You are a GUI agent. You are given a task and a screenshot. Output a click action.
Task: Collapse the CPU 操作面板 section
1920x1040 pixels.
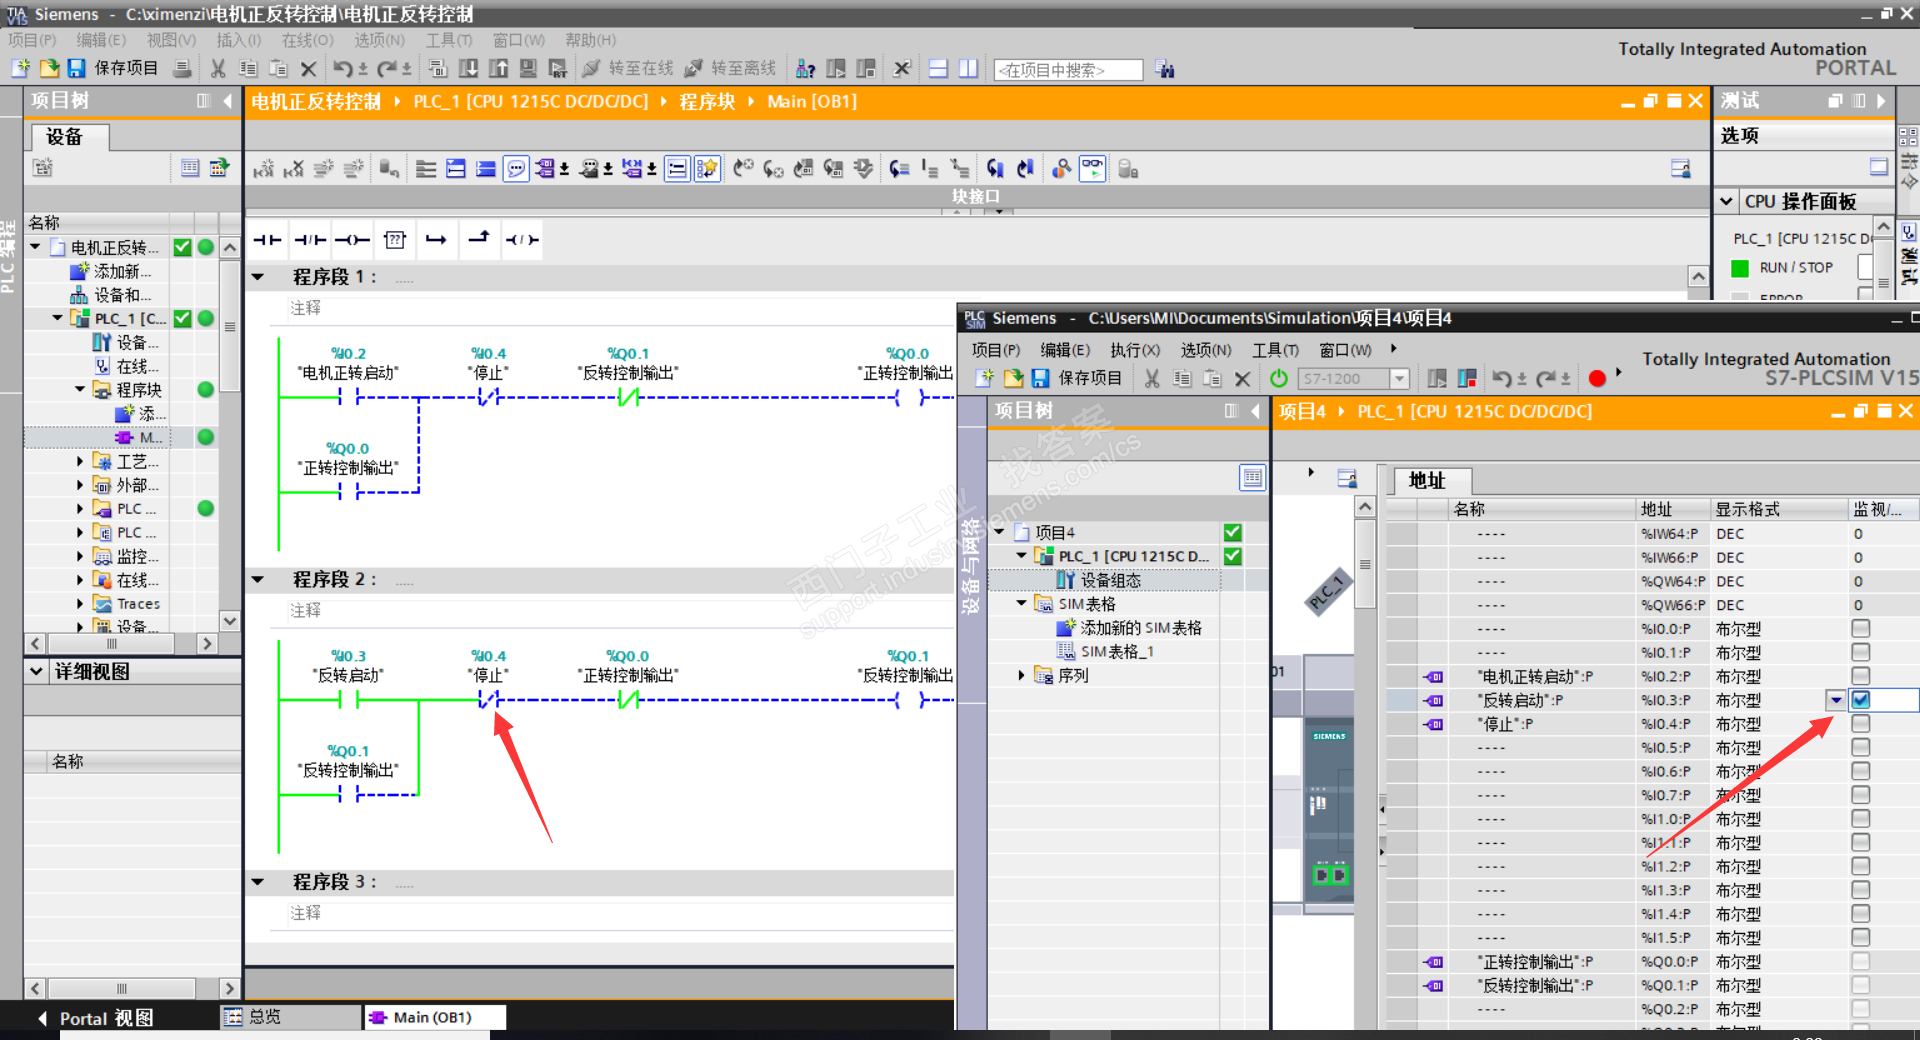(1727, 201)
